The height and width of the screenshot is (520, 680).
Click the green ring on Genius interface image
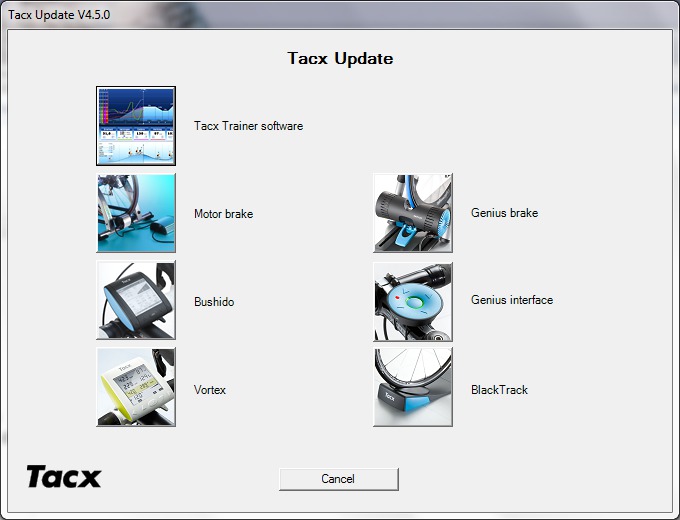(x=414, y=302)
